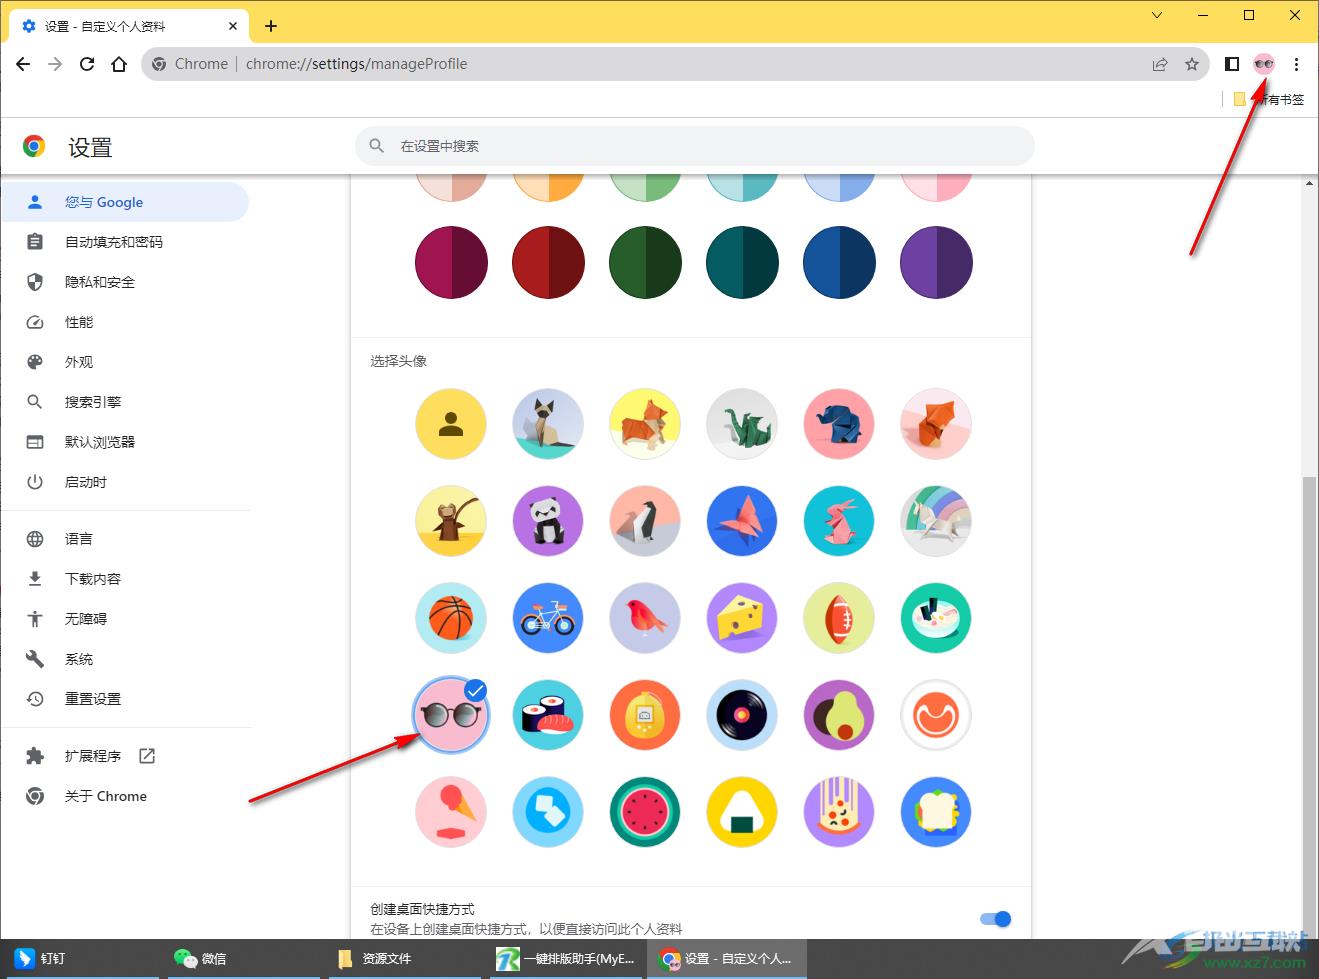Apply the dark magenta theme color
Viewport: 1319px width, 979px height.
click(451, 262)
